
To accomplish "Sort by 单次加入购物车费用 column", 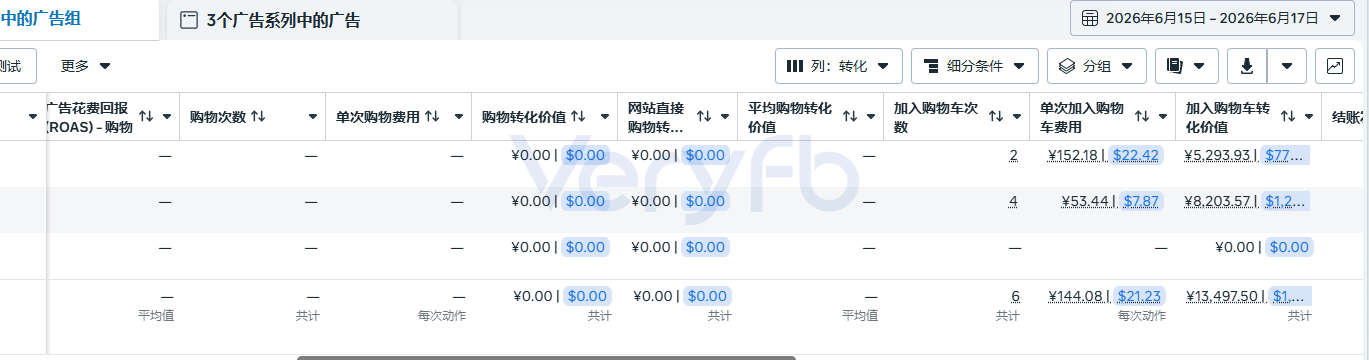I will pyautogui.click(x=1142, y=117).
